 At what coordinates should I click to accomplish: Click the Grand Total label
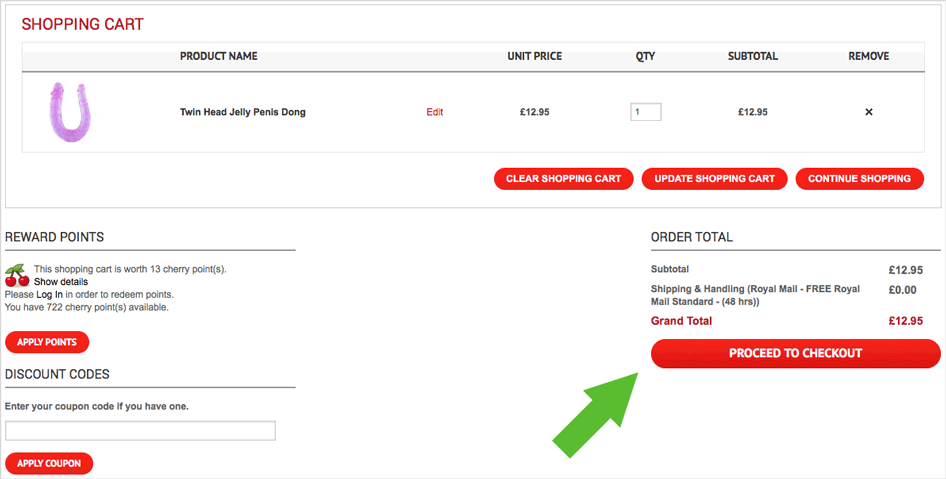(x=682, y=321)
